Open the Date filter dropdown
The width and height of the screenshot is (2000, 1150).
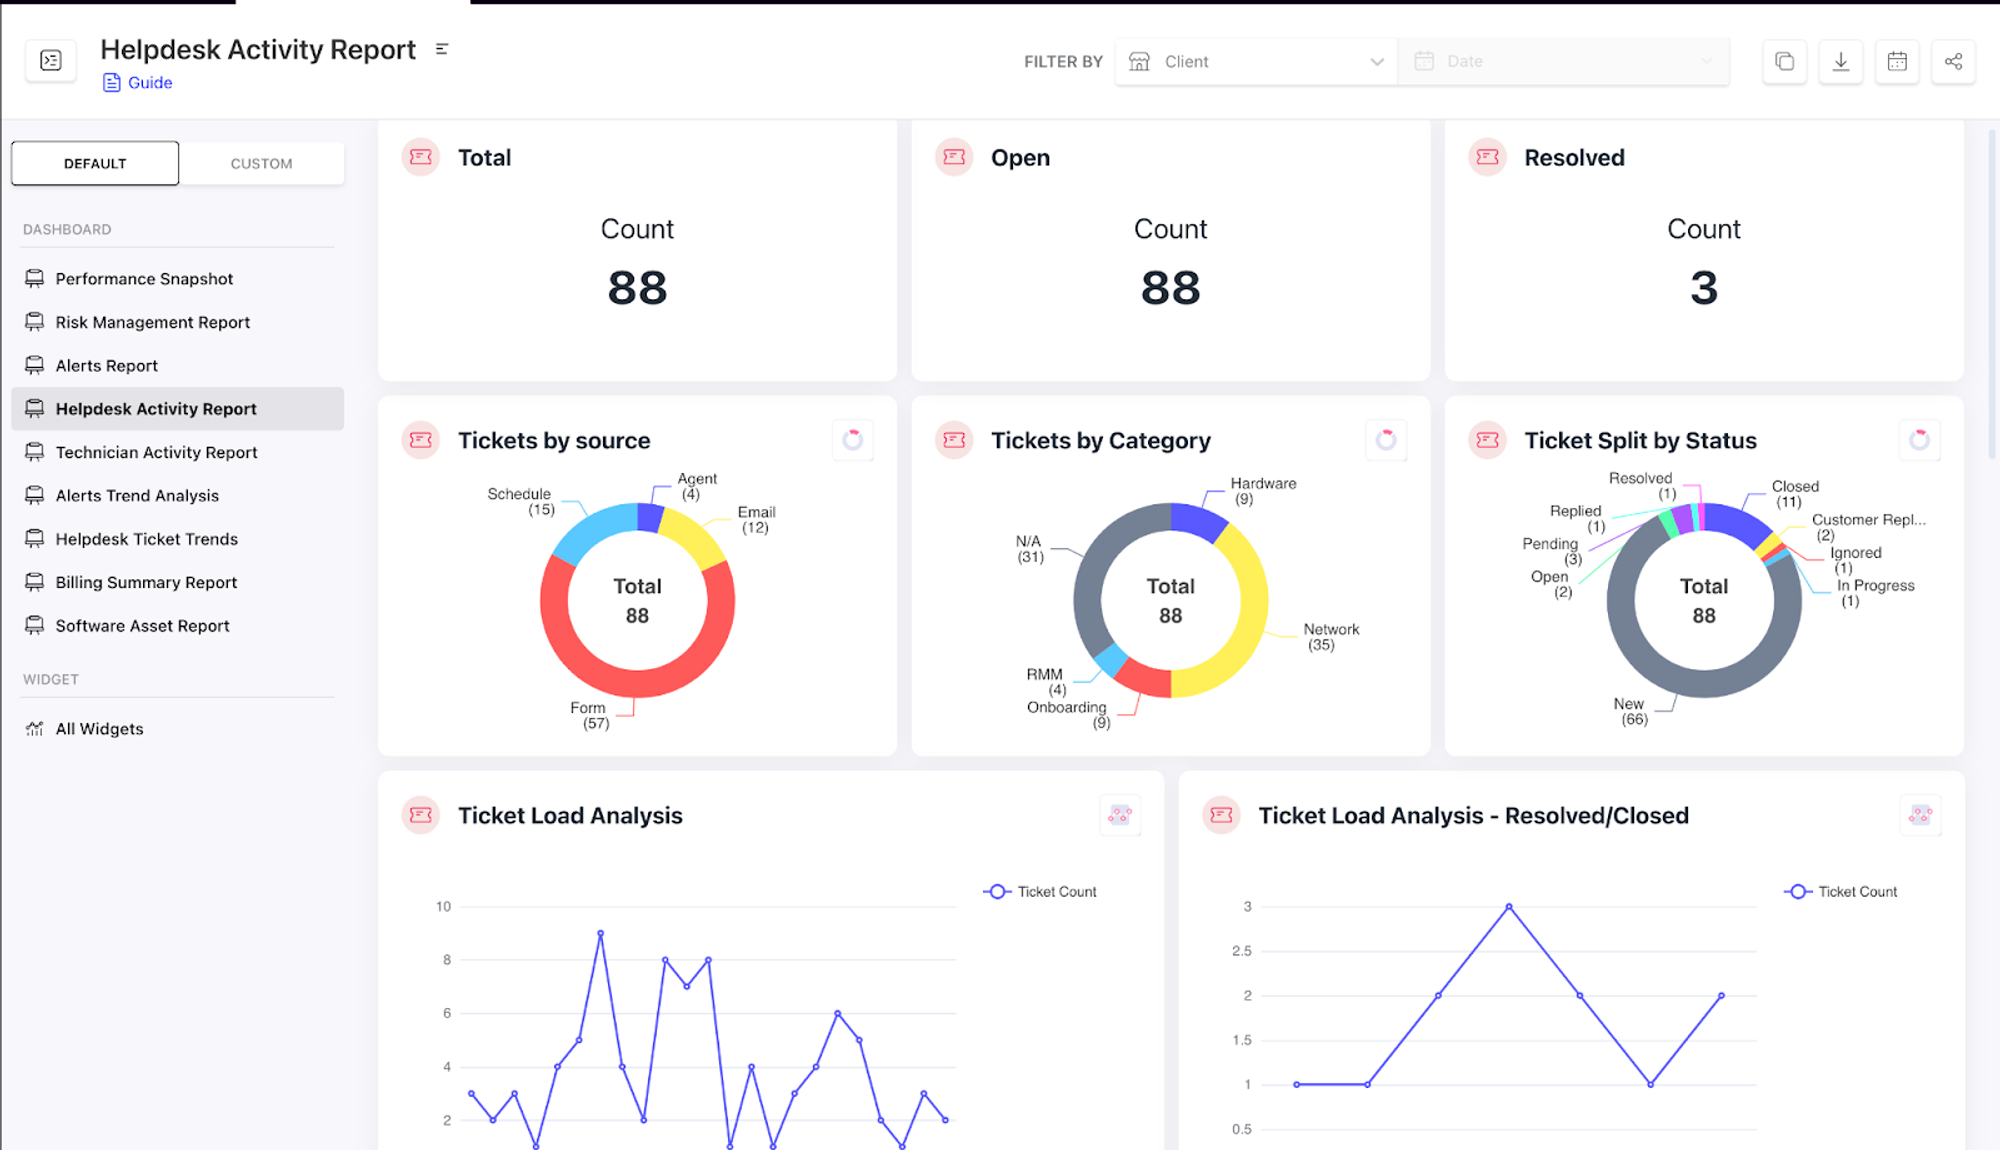(1563, 61)
